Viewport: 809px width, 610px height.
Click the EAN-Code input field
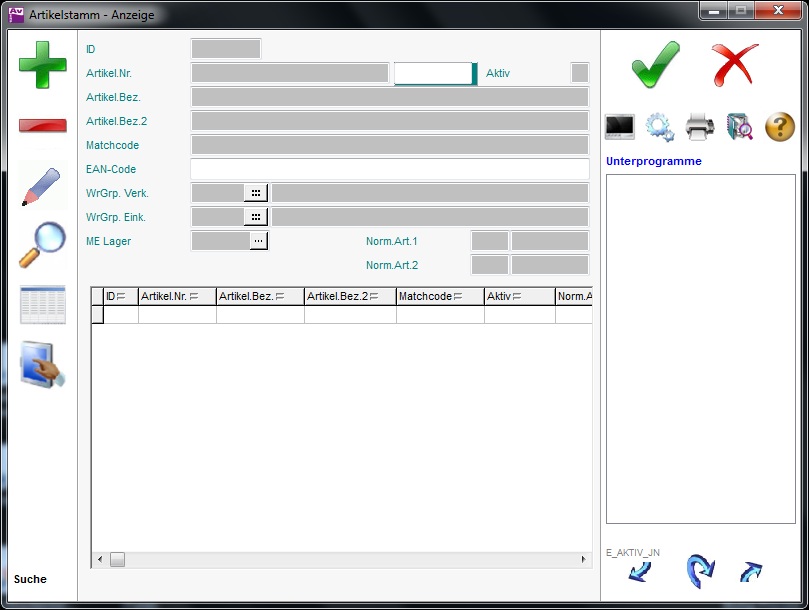click(389, 169)
